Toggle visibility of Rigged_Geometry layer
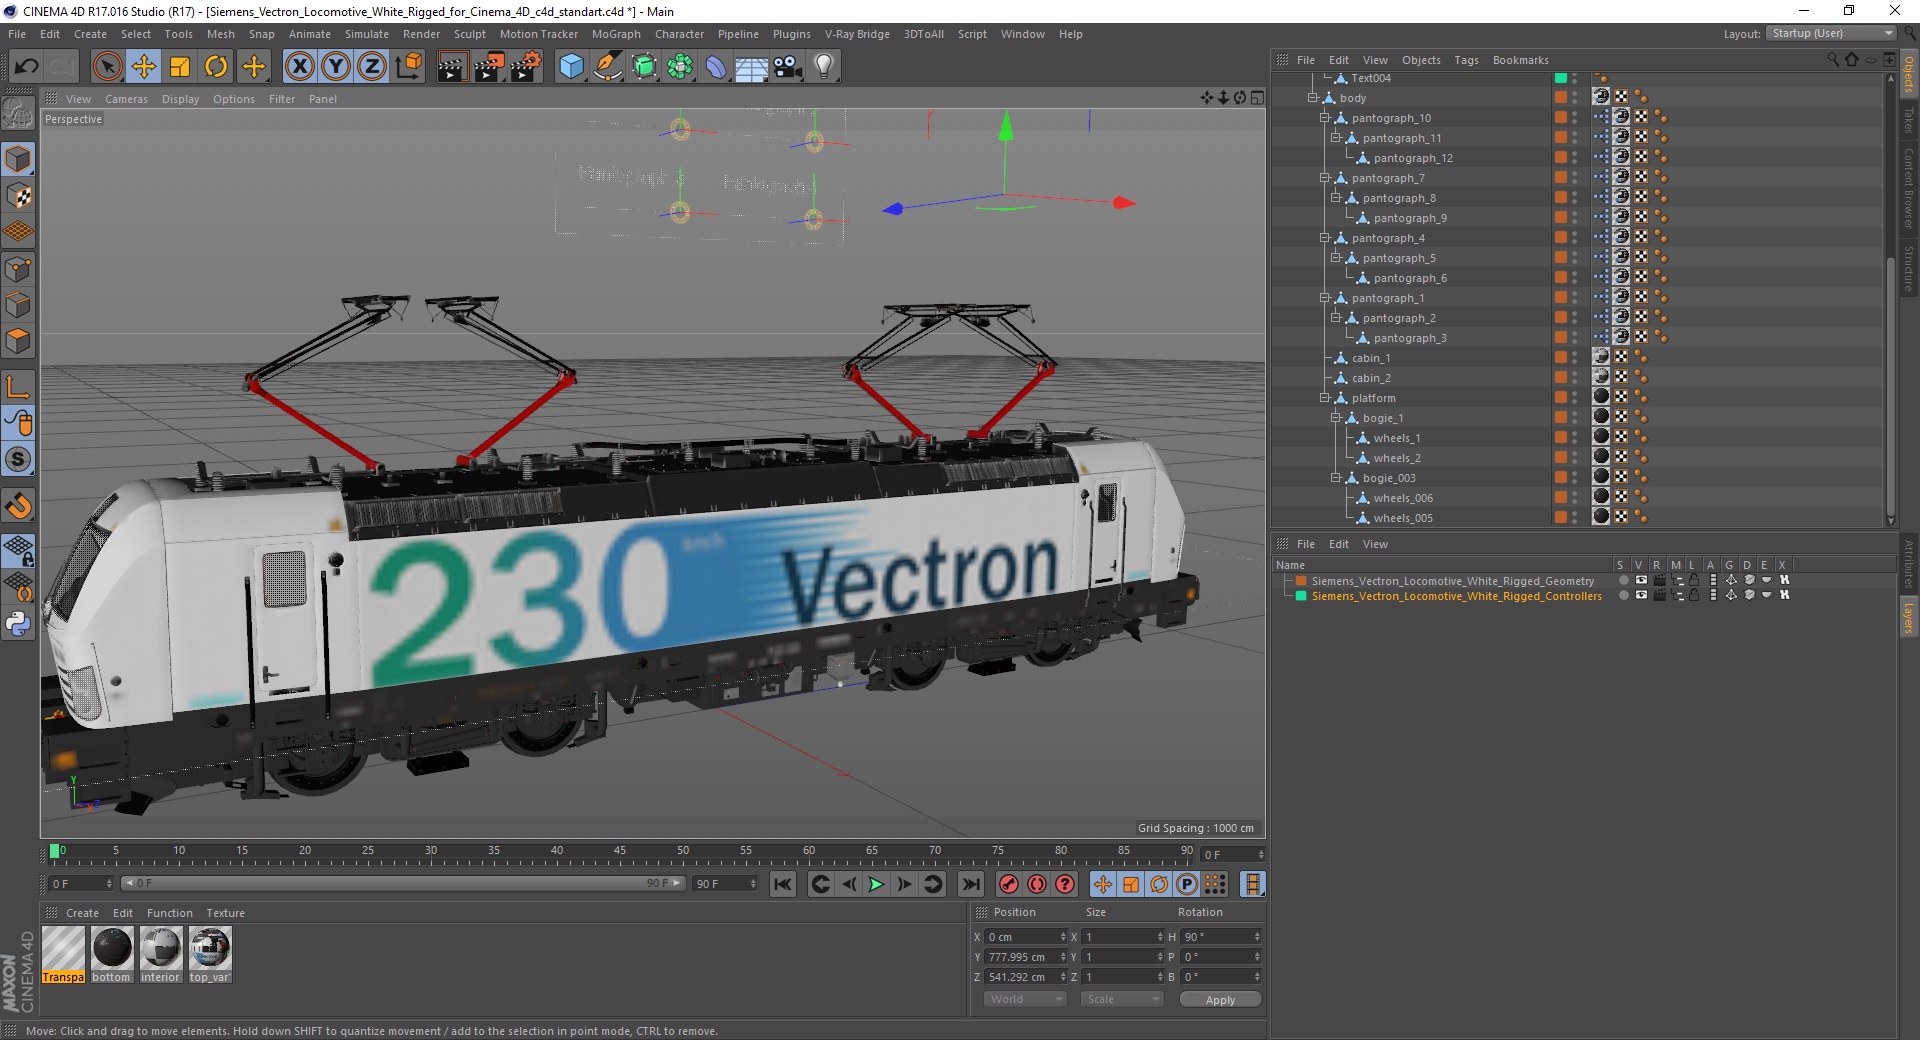This screenshot has height=1040, width=1920. coord(1640,581)
